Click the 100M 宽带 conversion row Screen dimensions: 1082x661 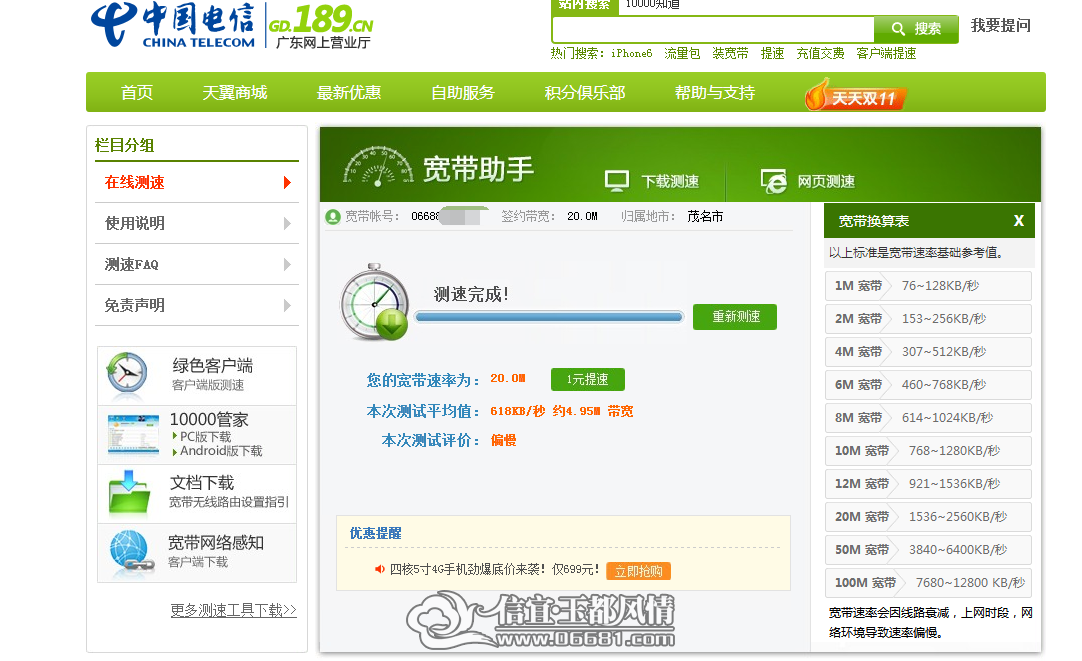[928, 583]
